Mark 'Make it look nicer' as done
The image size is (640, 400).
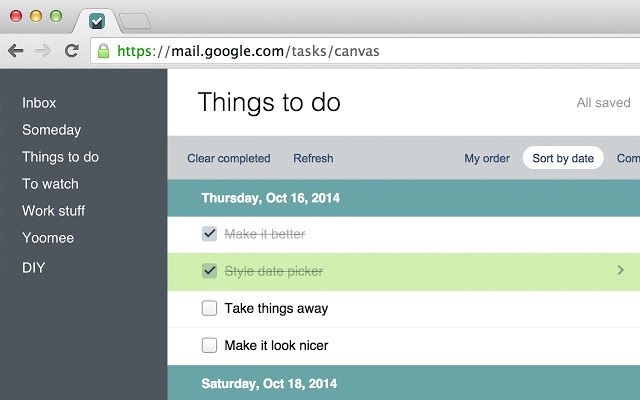tap(209, 345)
